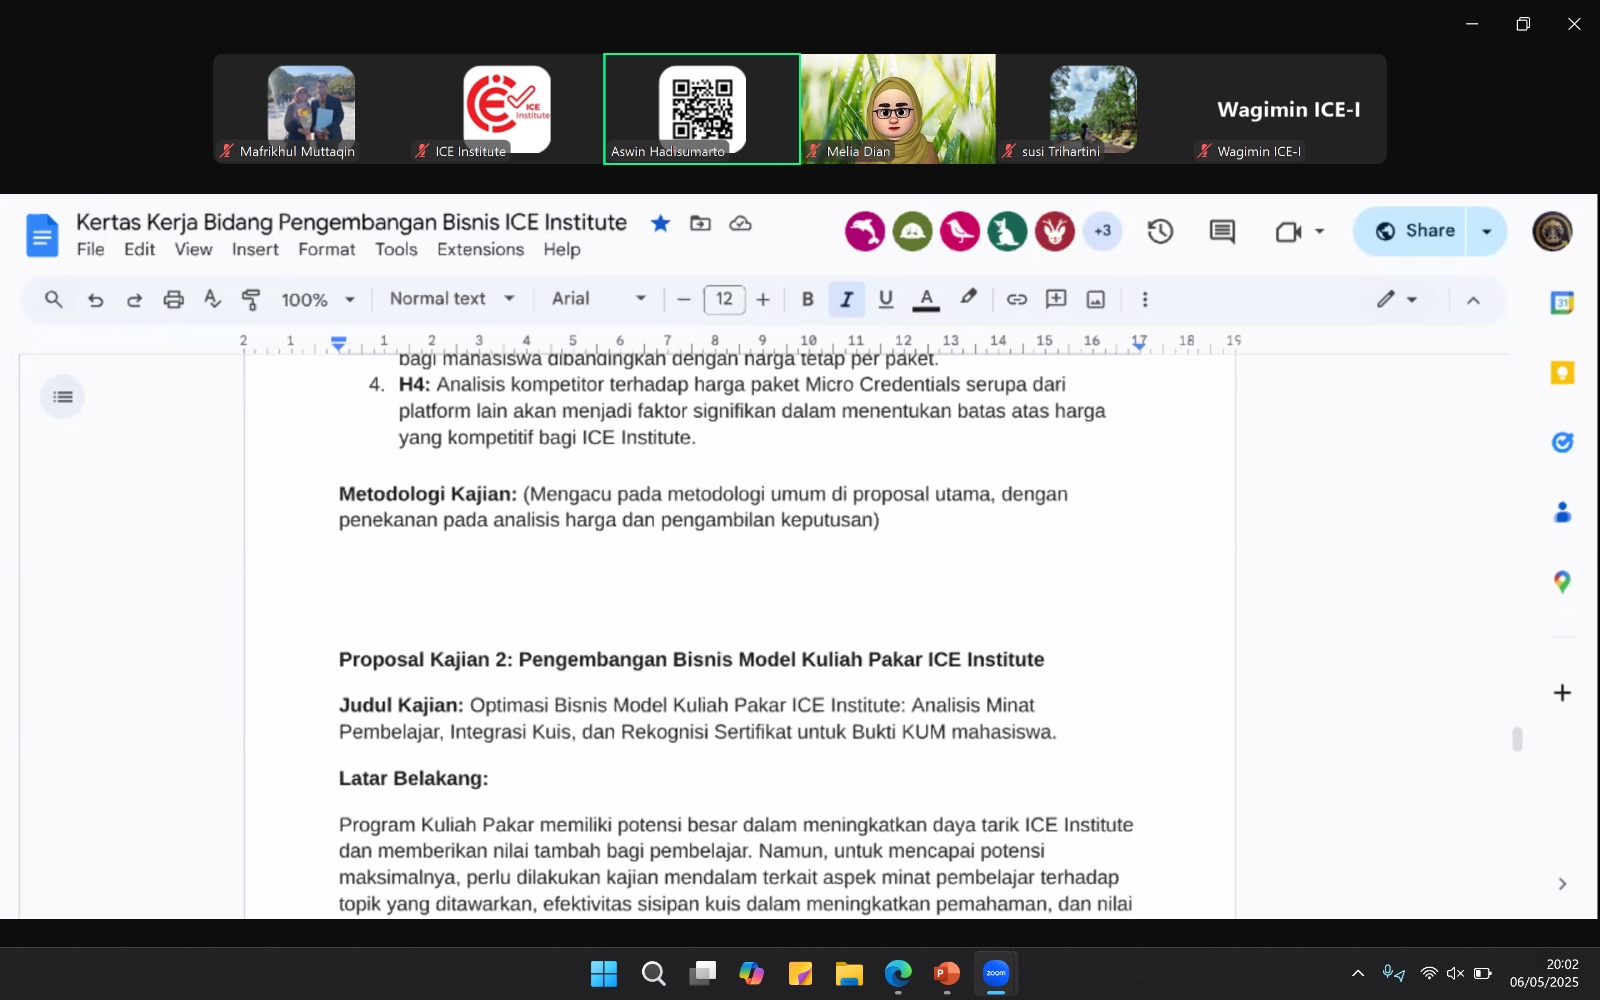Image resolution: width=1600 pixels, height=1000 pixels.
Task: Click the document vertical scrollbar thumb
Action: 1517,739
